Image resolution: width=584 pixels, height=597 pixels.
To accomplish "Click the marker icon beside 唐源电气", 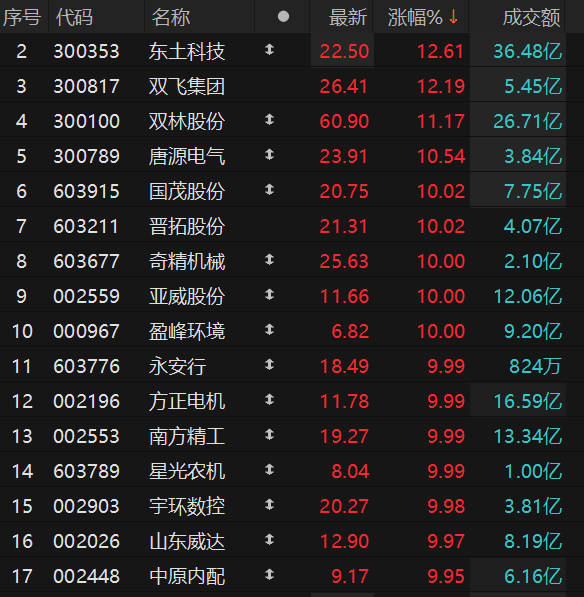I will [270, 155].
